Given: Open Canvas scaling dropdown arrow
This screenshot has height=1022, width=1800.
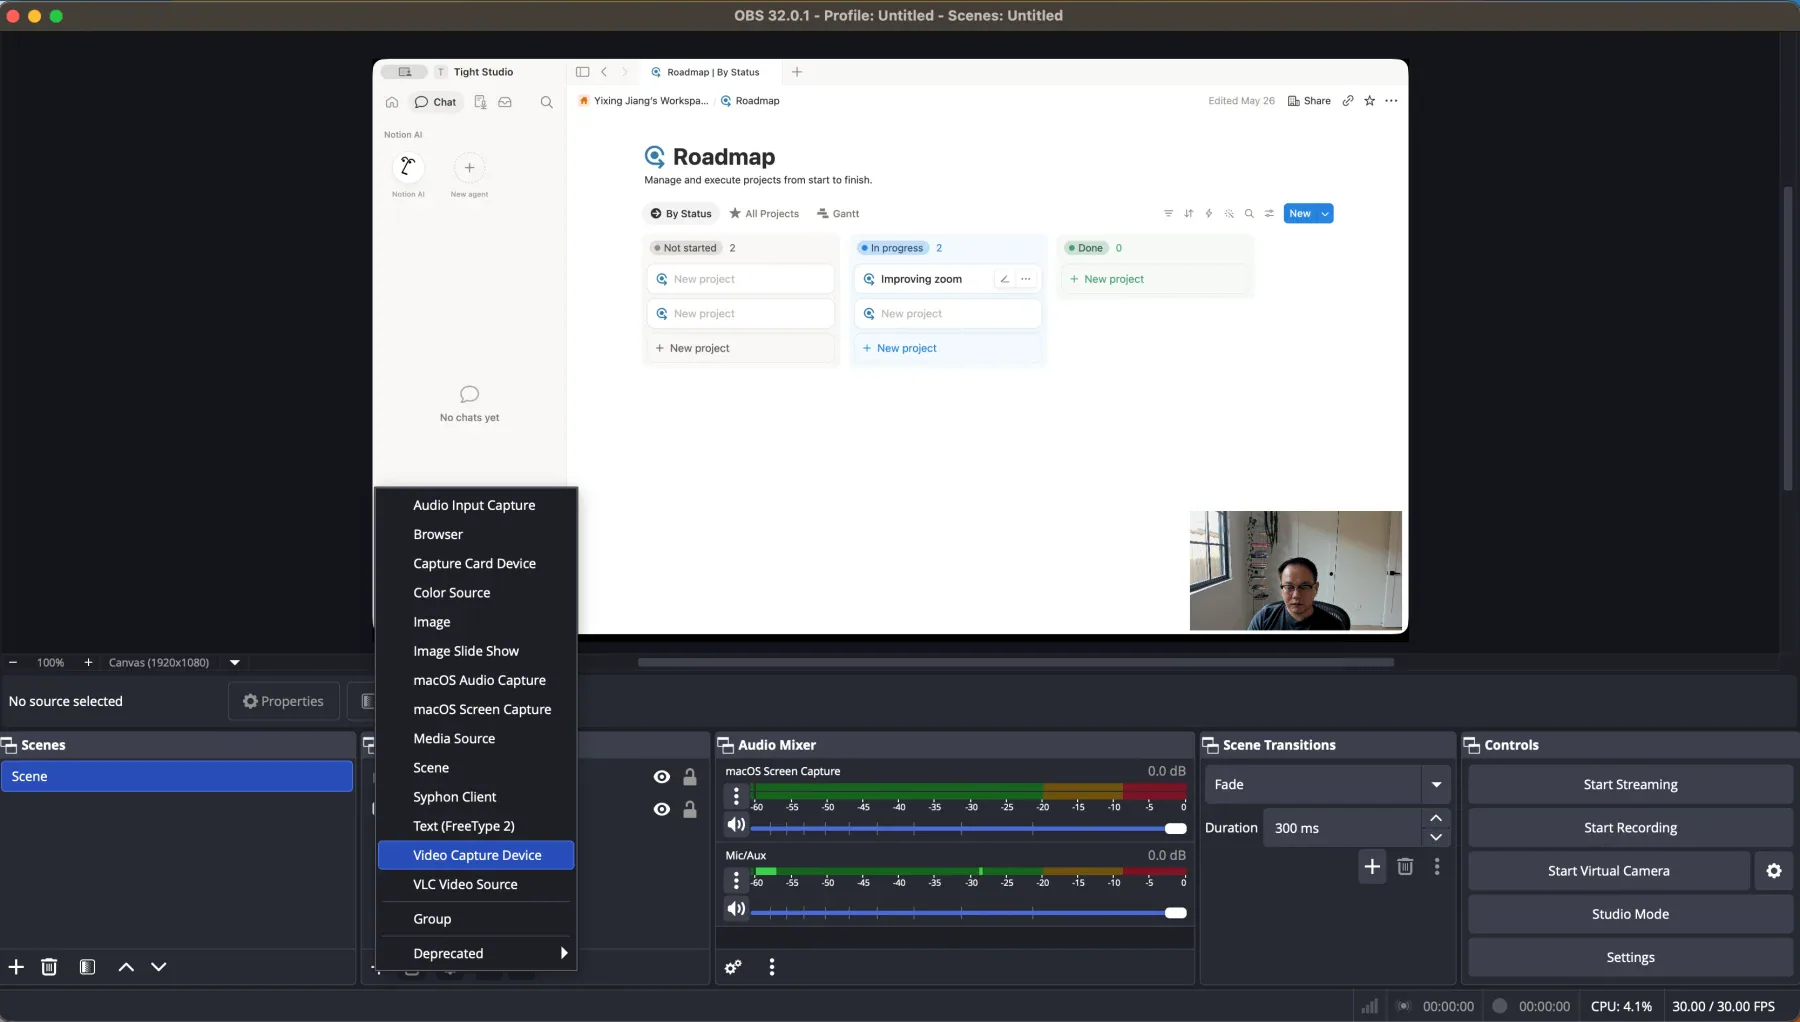Looking at the screenshot, I should pos(235,662).
